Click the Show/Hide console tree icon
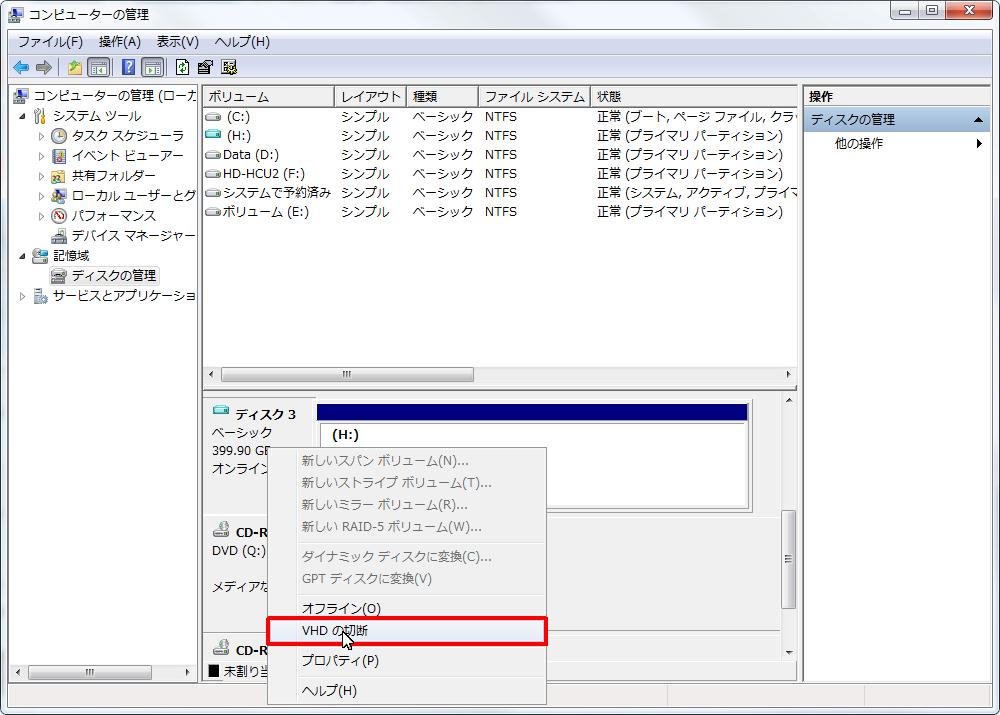1000x715 pixels. 99,67
